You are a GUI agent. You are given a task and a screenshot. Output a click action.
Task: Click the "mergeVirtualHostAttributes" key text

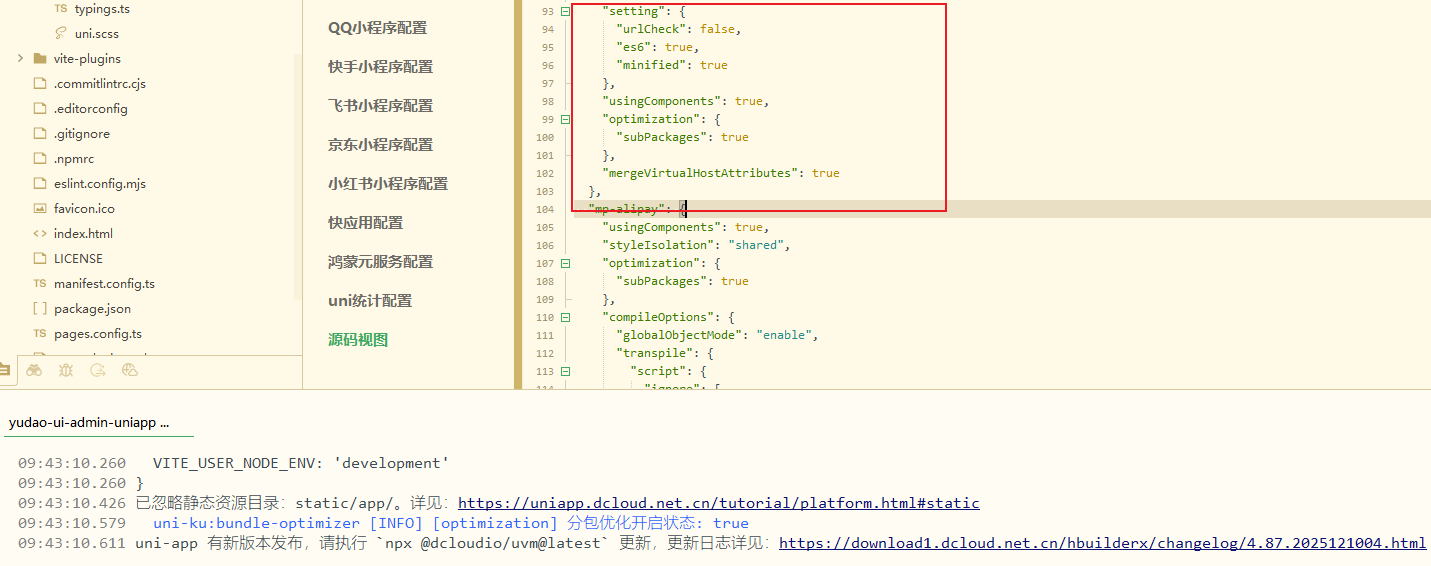[x=702, y=173]
